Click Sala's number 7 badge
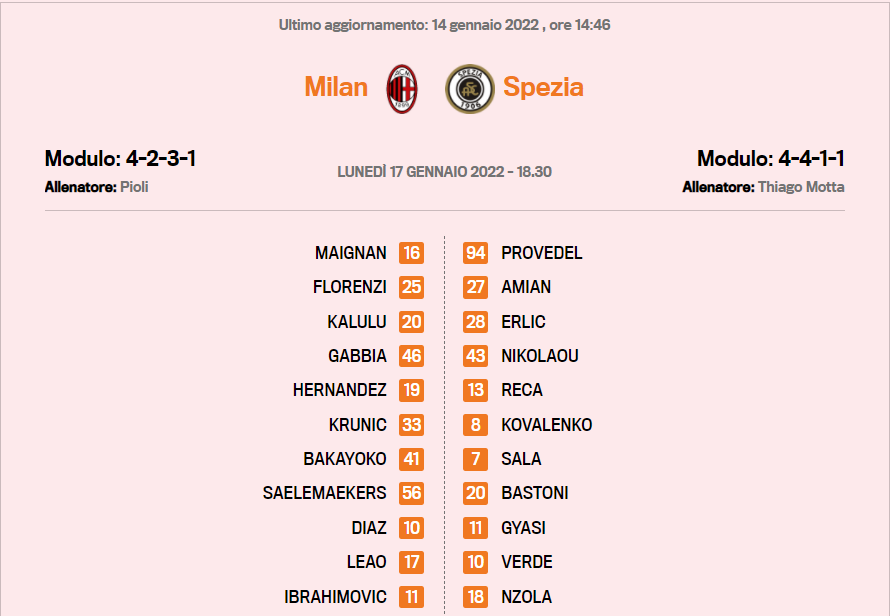This screenshot has height=616, width=890. click(476, 459)
